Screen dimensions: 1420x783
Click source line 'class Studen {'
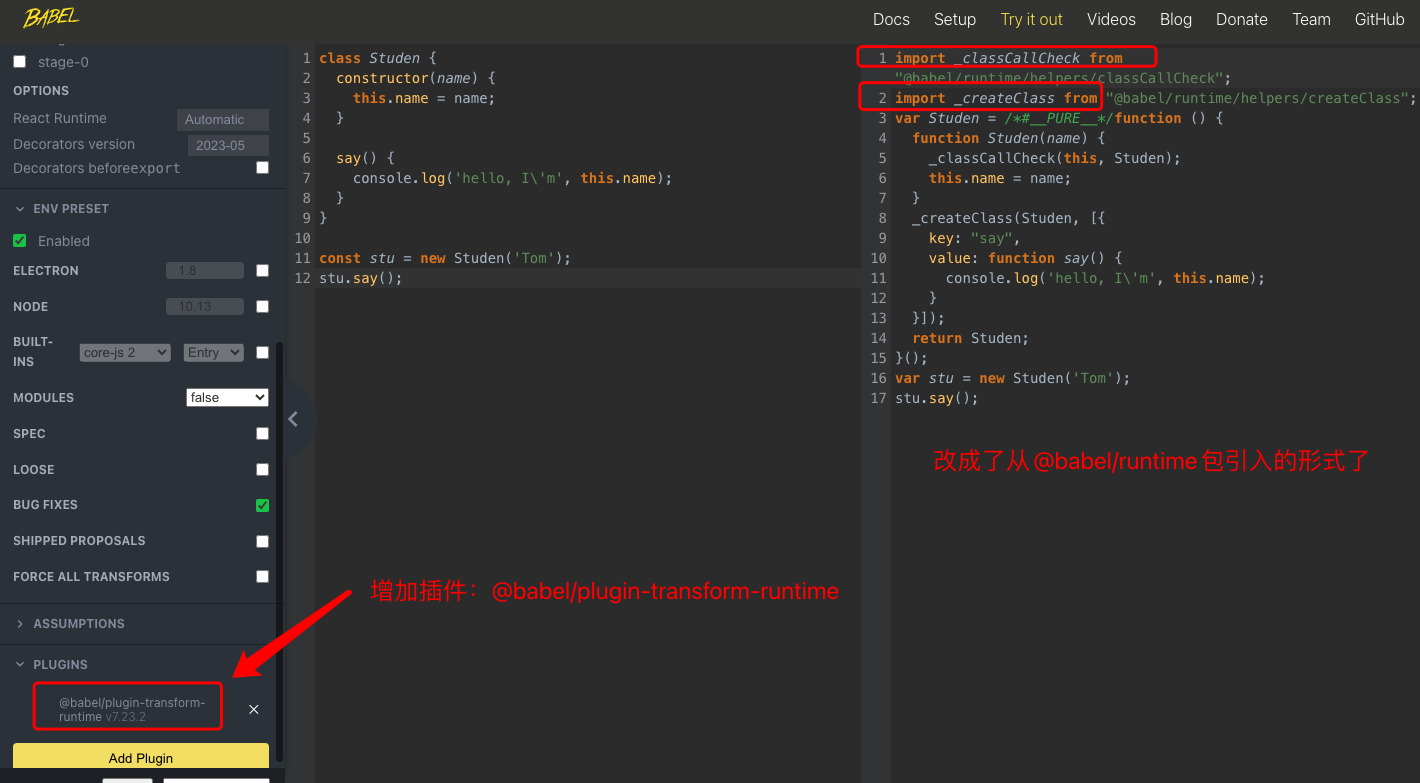tap(378, 58)
